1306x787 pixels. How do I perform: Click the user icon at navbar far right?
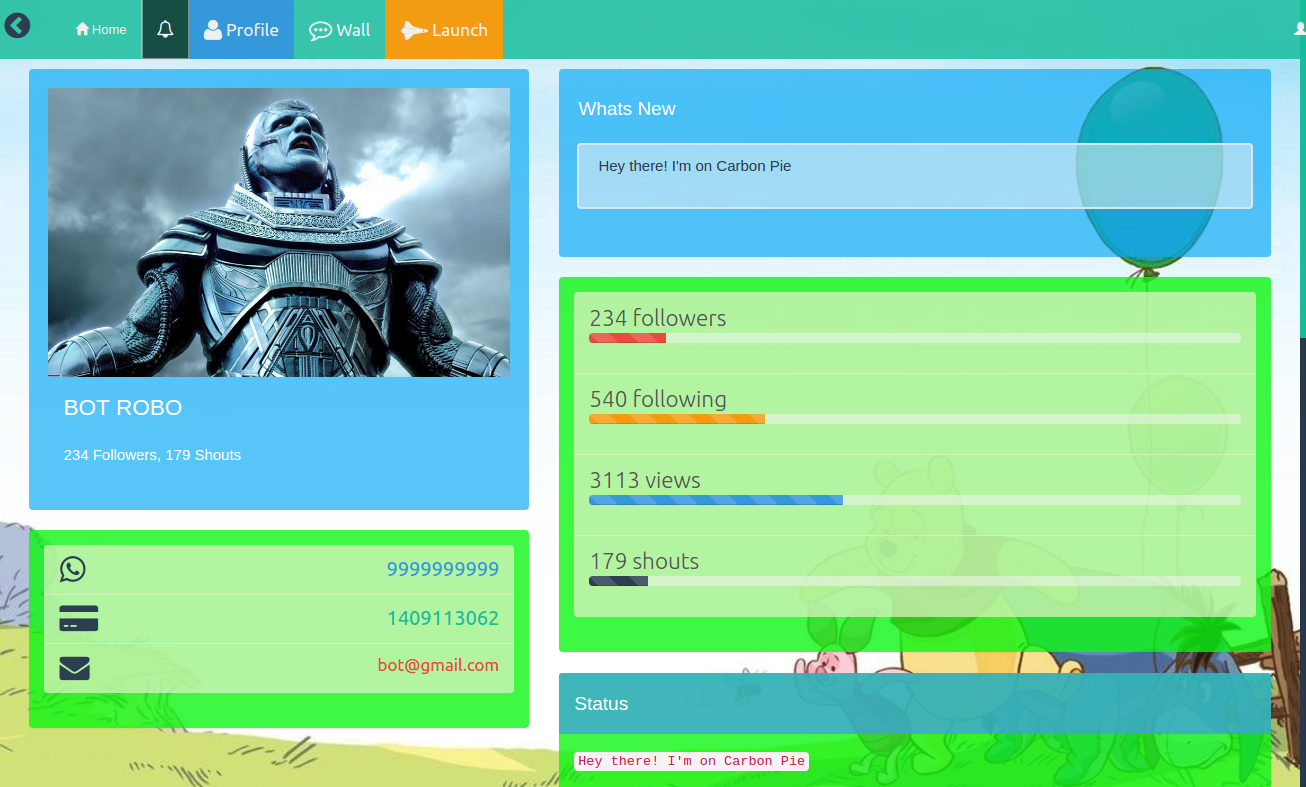click(1299, 30)
